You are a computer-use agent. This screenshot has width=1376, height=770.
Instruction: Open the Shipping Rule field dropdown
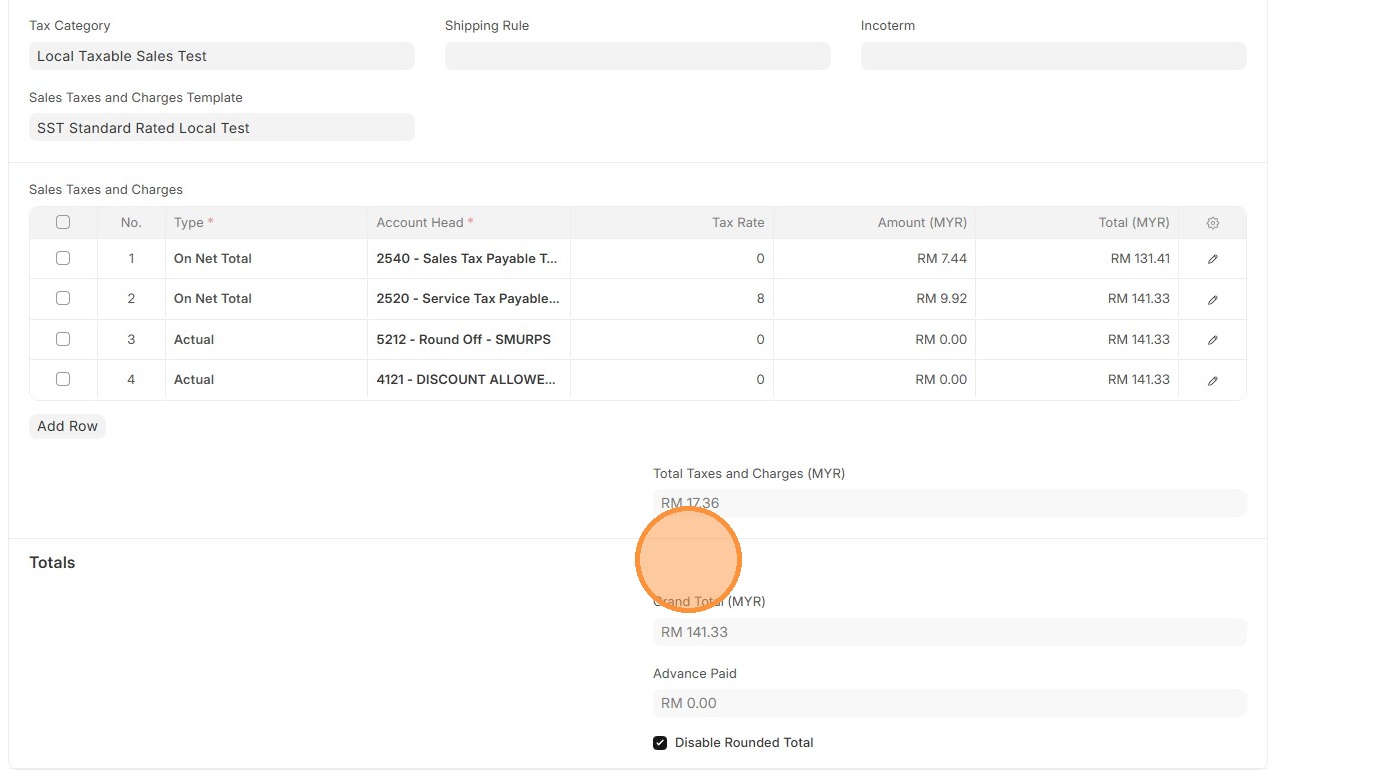click(637, 56)
